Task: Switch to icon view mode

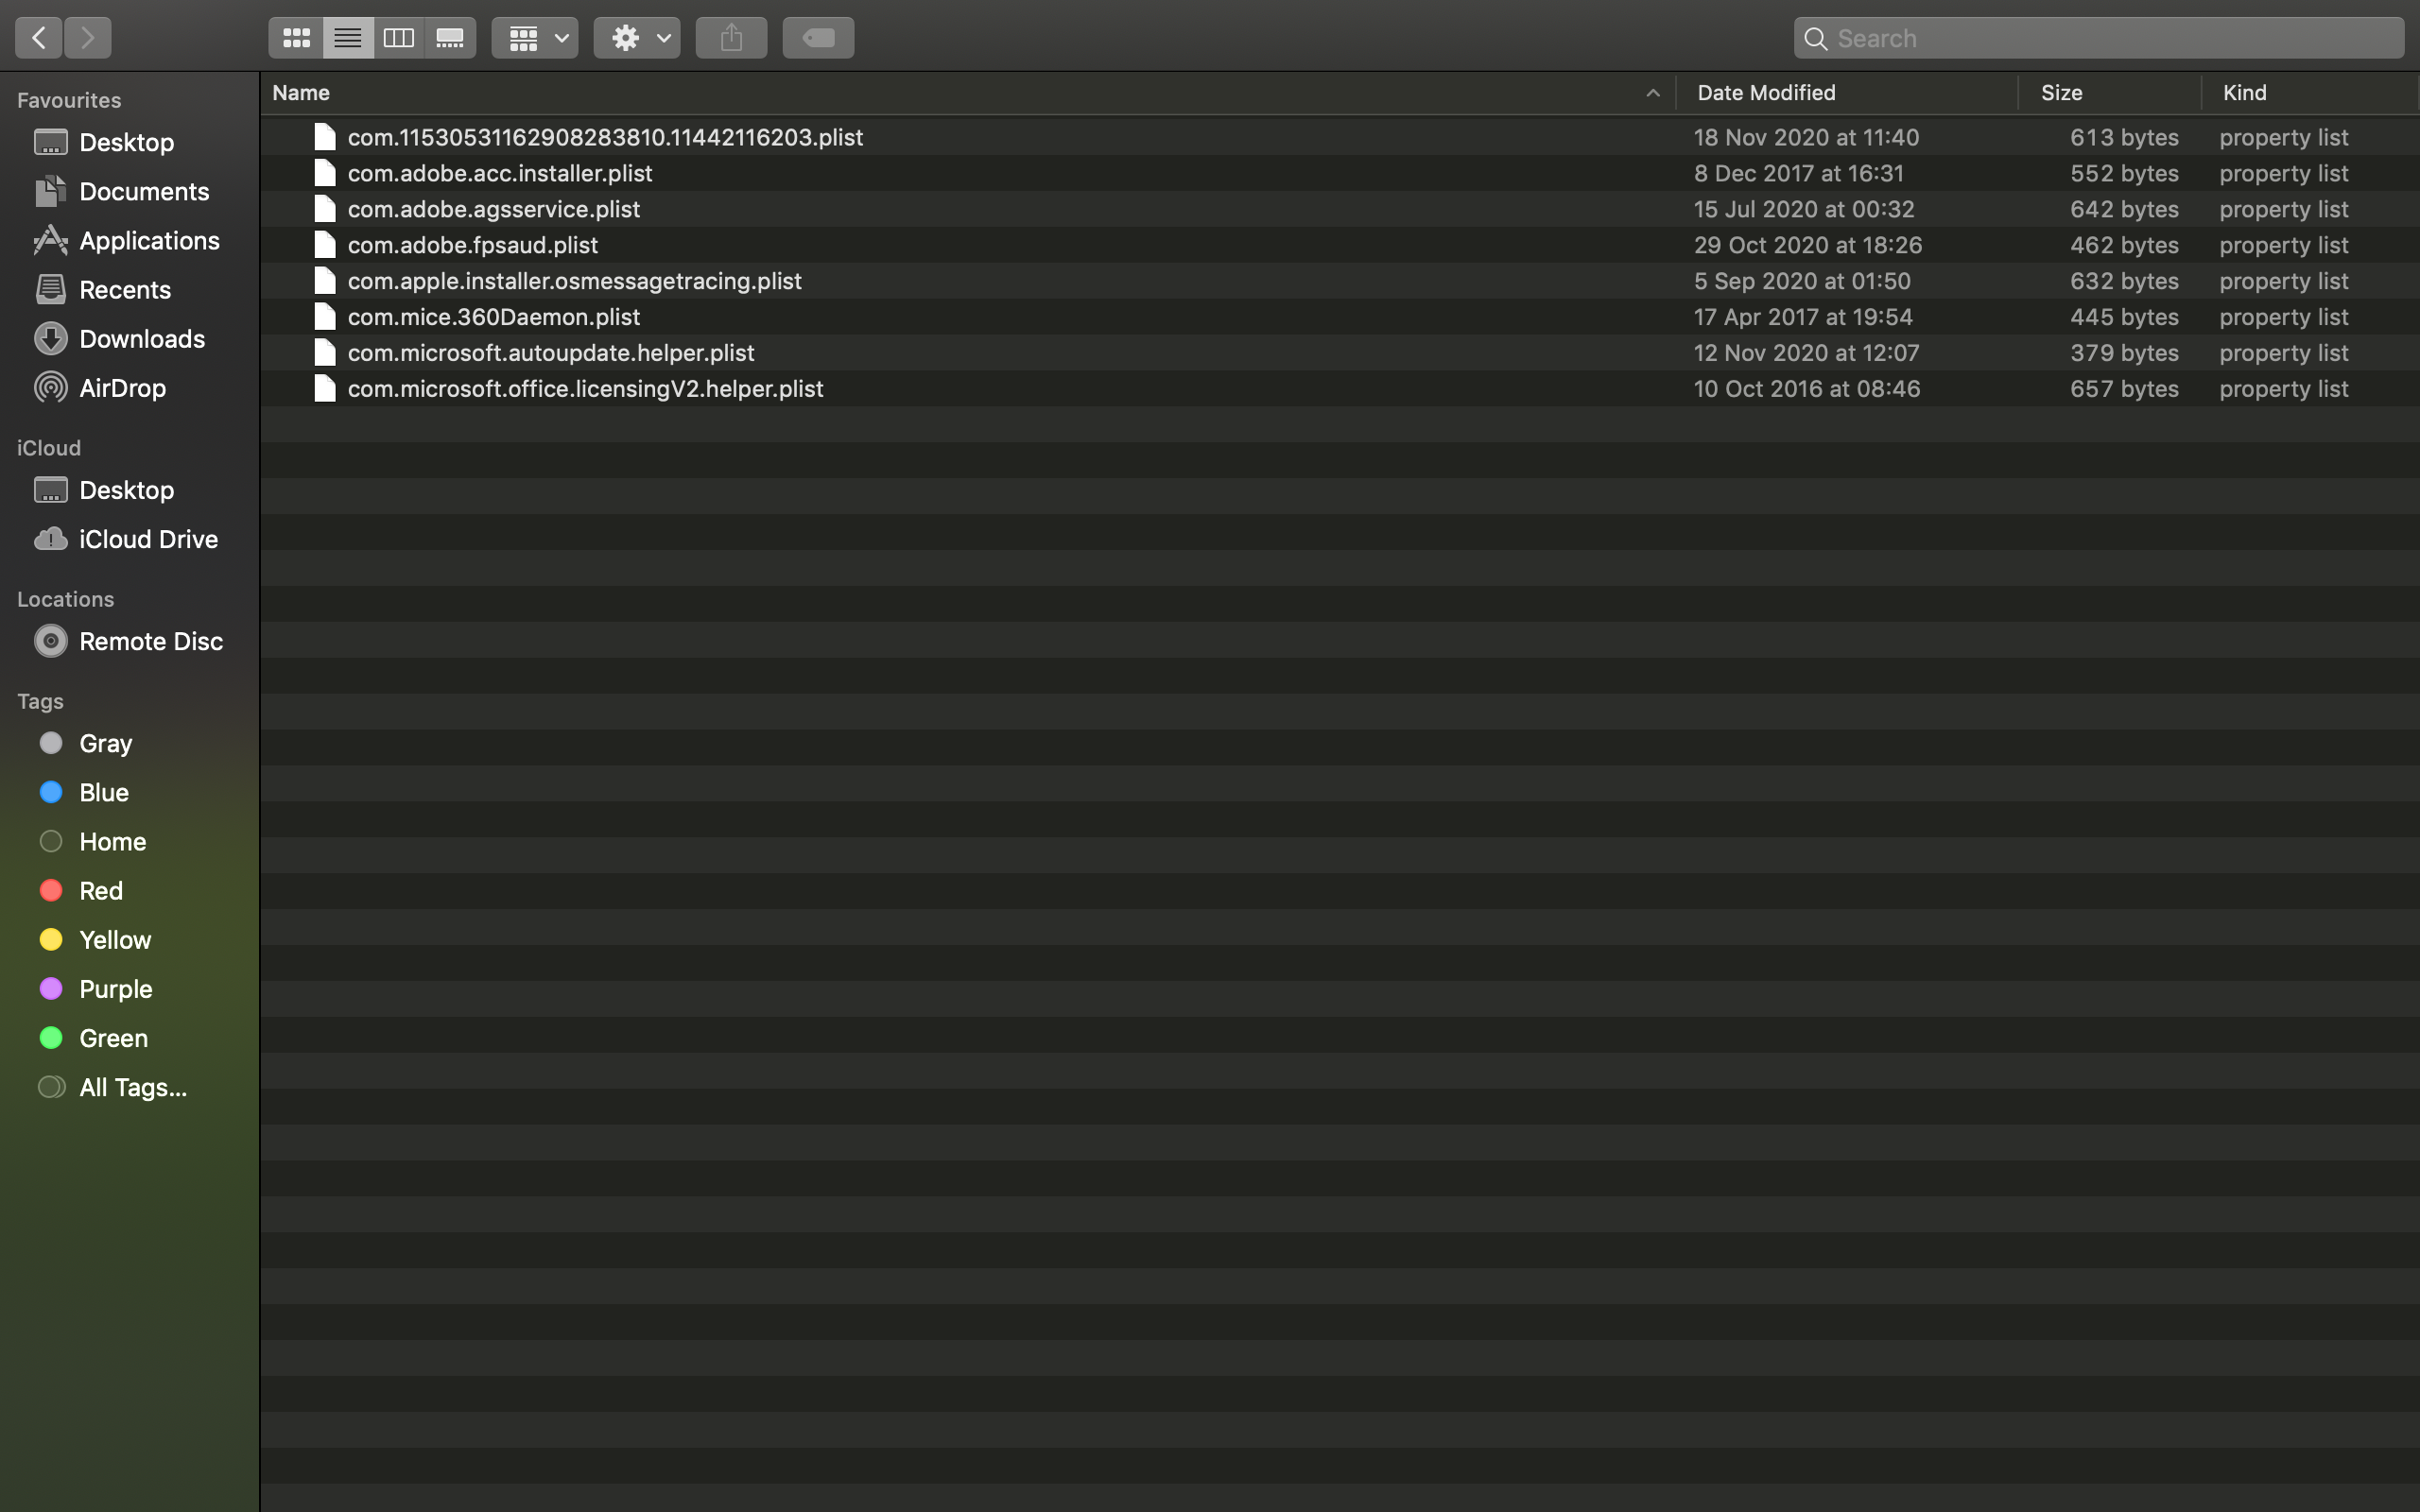Action: [x=296, y=38]
